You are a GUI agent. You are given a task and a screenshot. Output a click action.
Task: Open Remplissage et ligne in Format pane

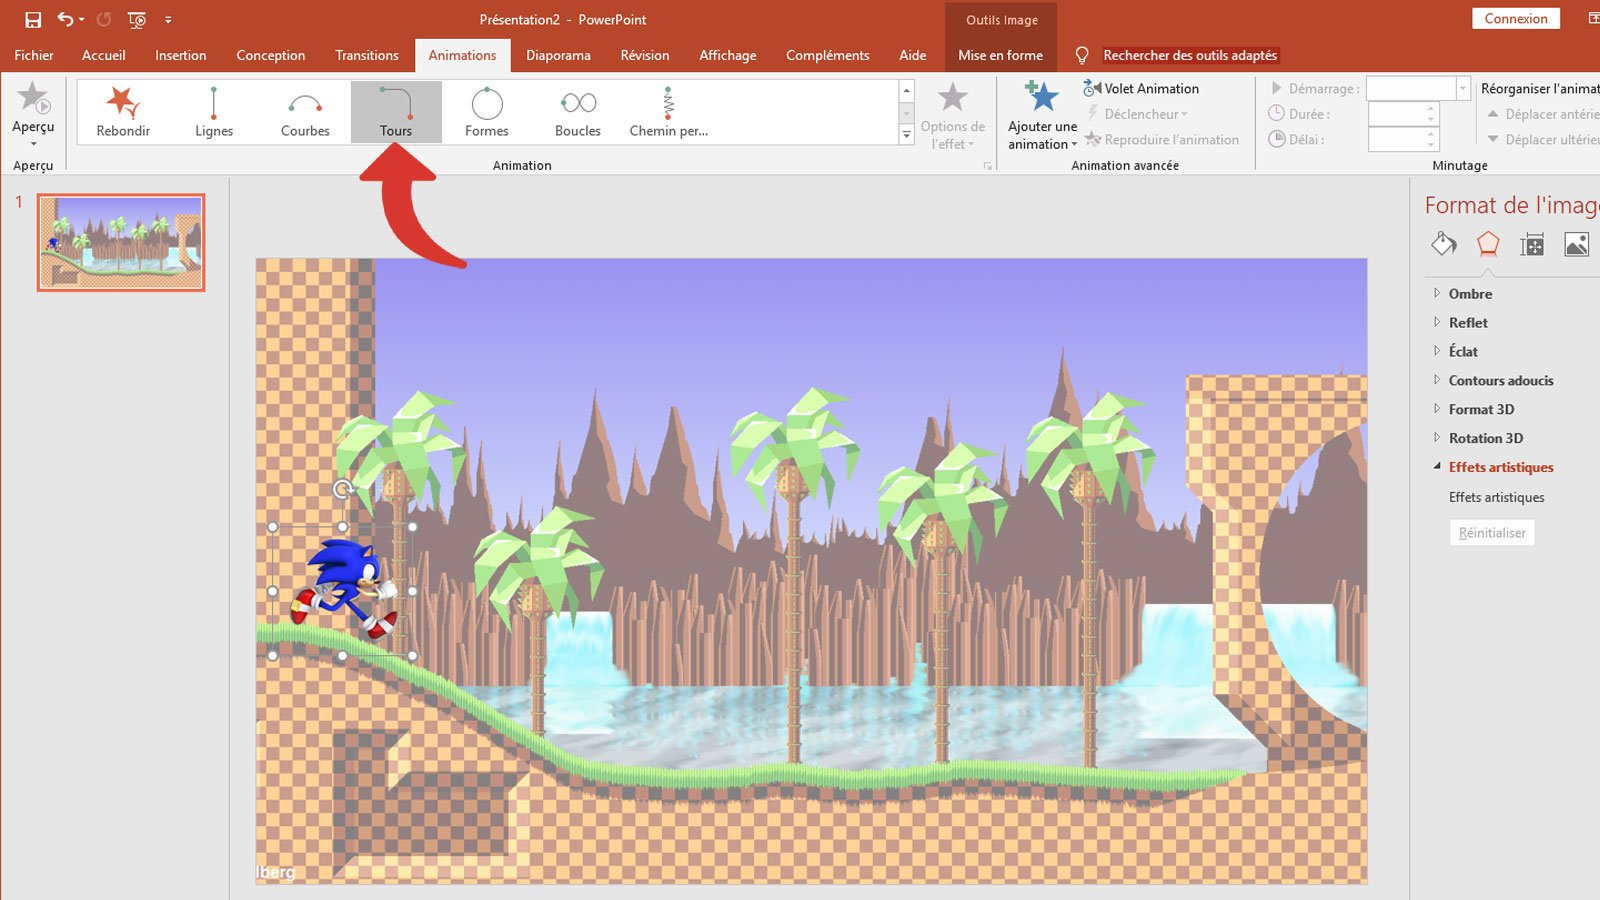click(1443, 243)
